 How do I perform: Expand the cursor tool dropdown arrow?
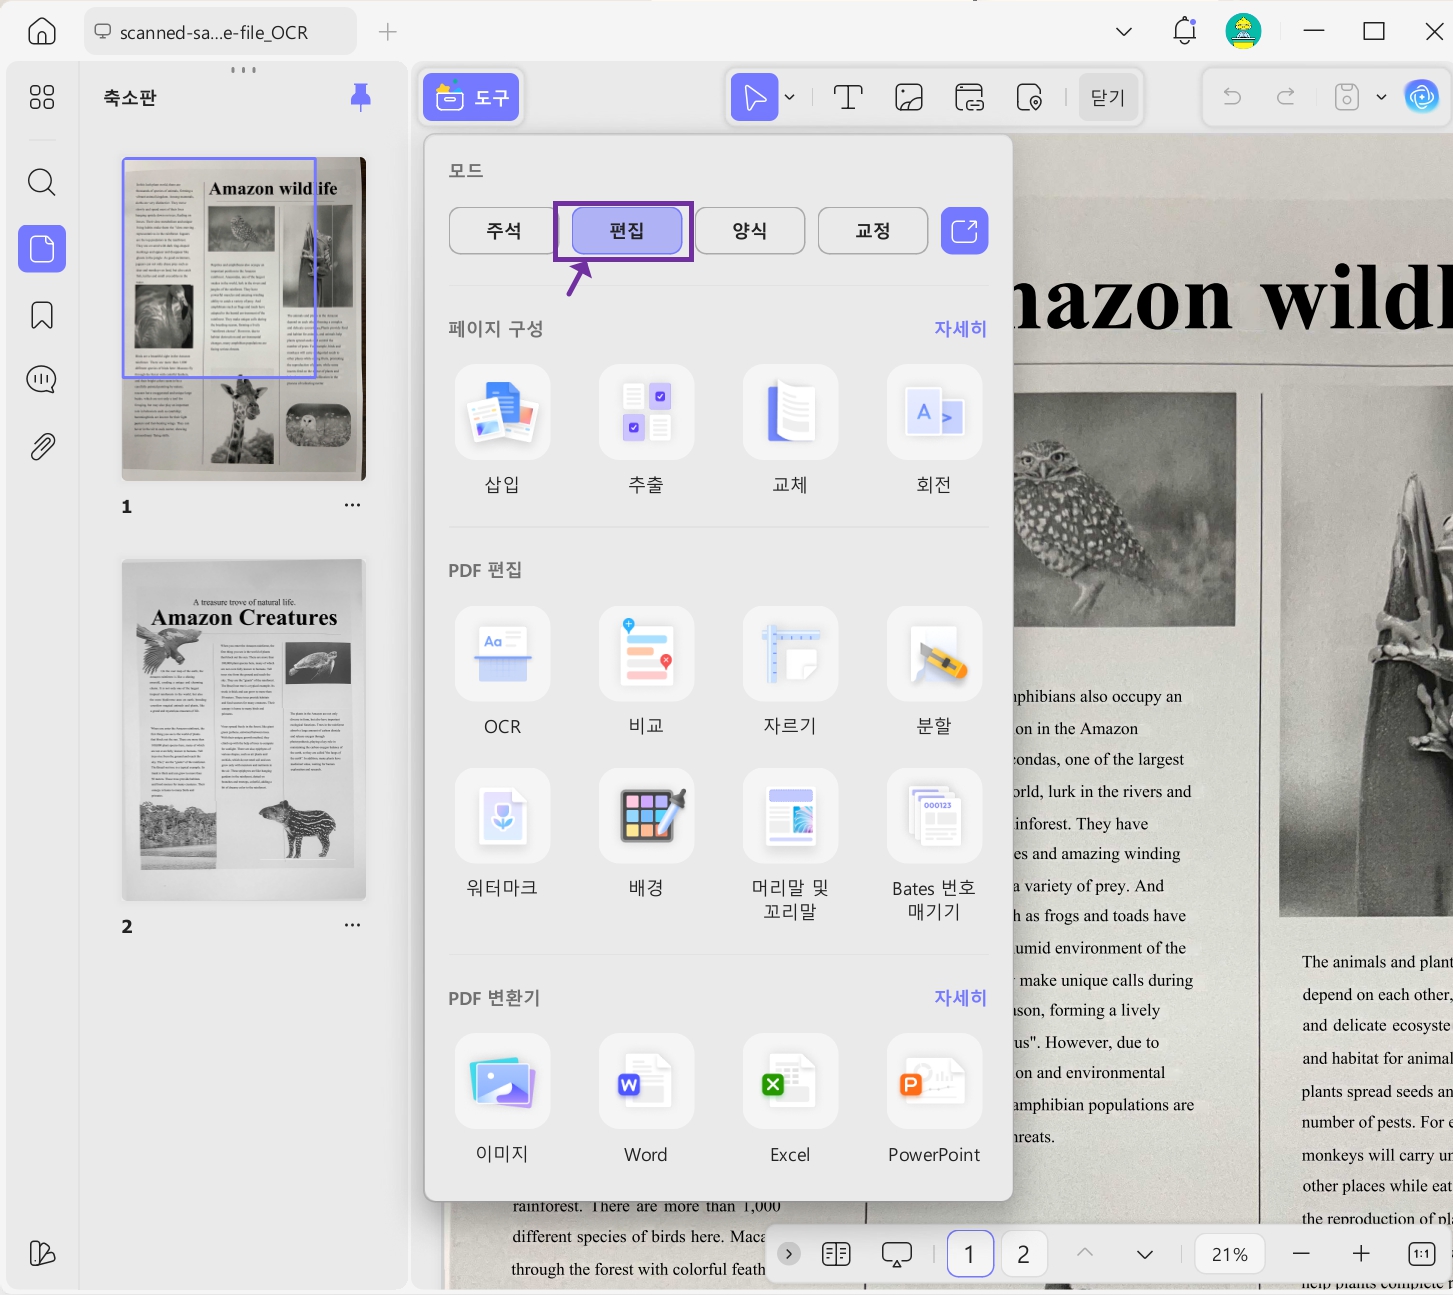tap(790, 97)
